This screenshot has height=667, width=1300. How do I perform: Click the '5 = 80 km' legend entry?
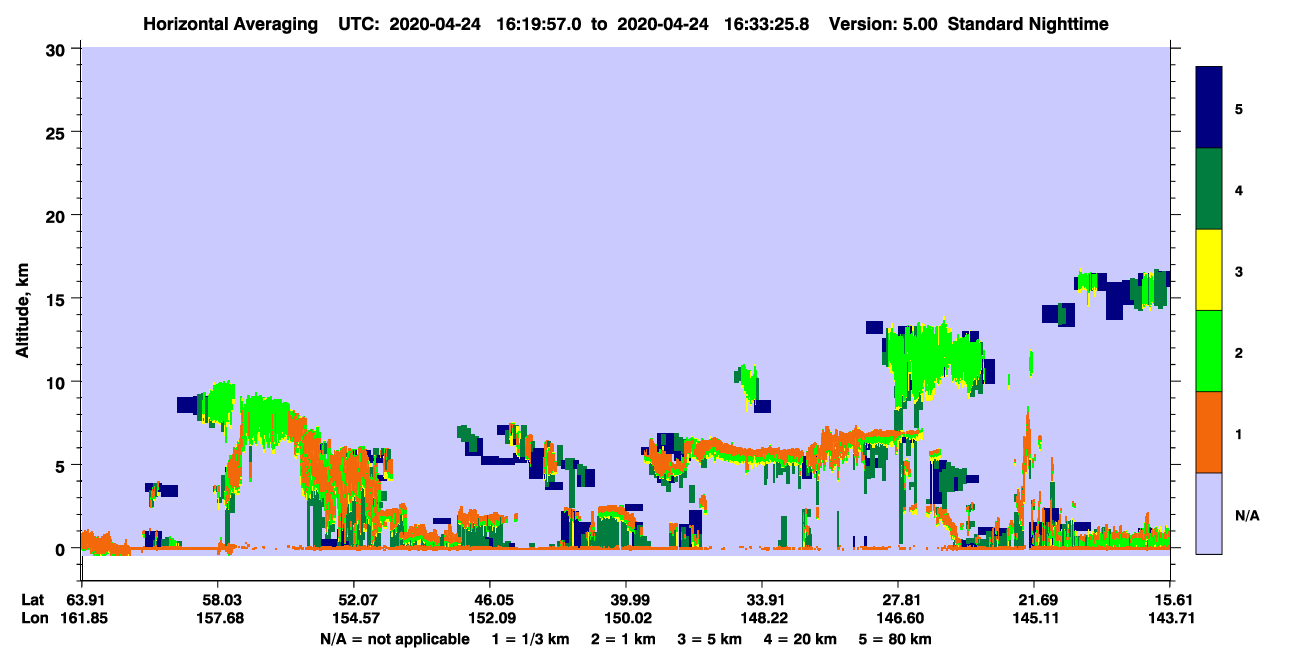(x=896, y=639)
